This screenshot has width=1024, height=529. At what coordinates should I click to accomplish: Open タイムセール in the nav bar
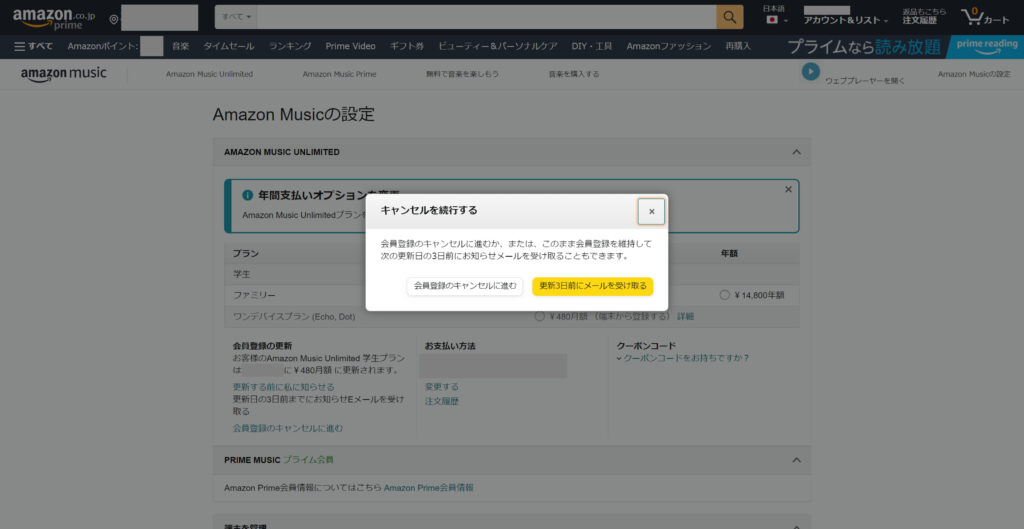coord(229,46)
